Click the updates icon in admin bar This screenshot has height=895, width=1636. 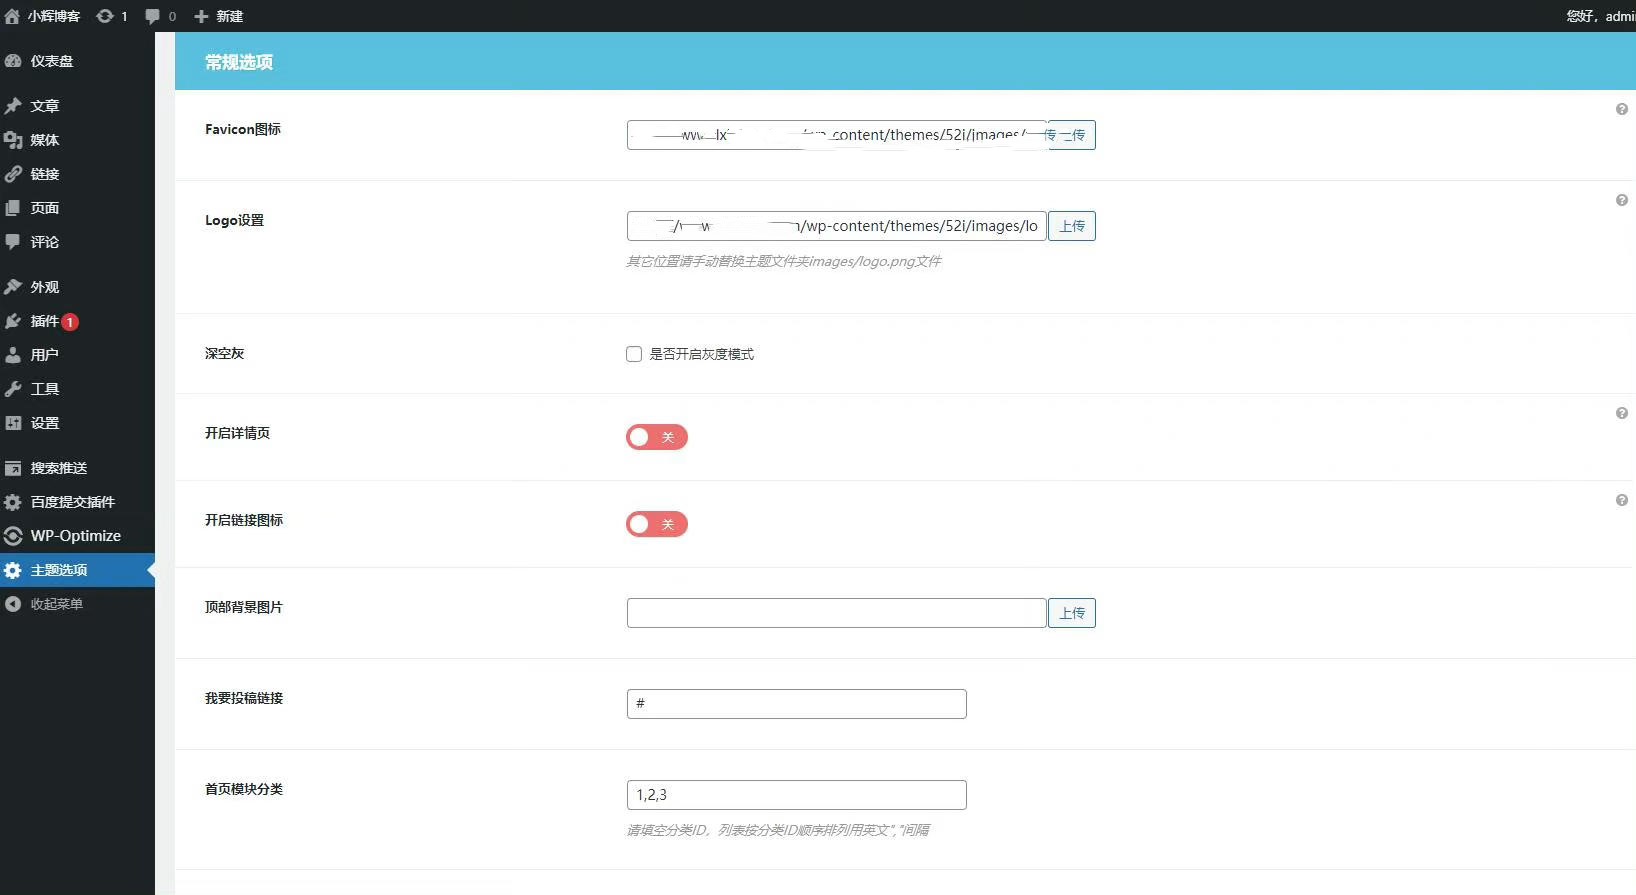click(x=105, y=16)
